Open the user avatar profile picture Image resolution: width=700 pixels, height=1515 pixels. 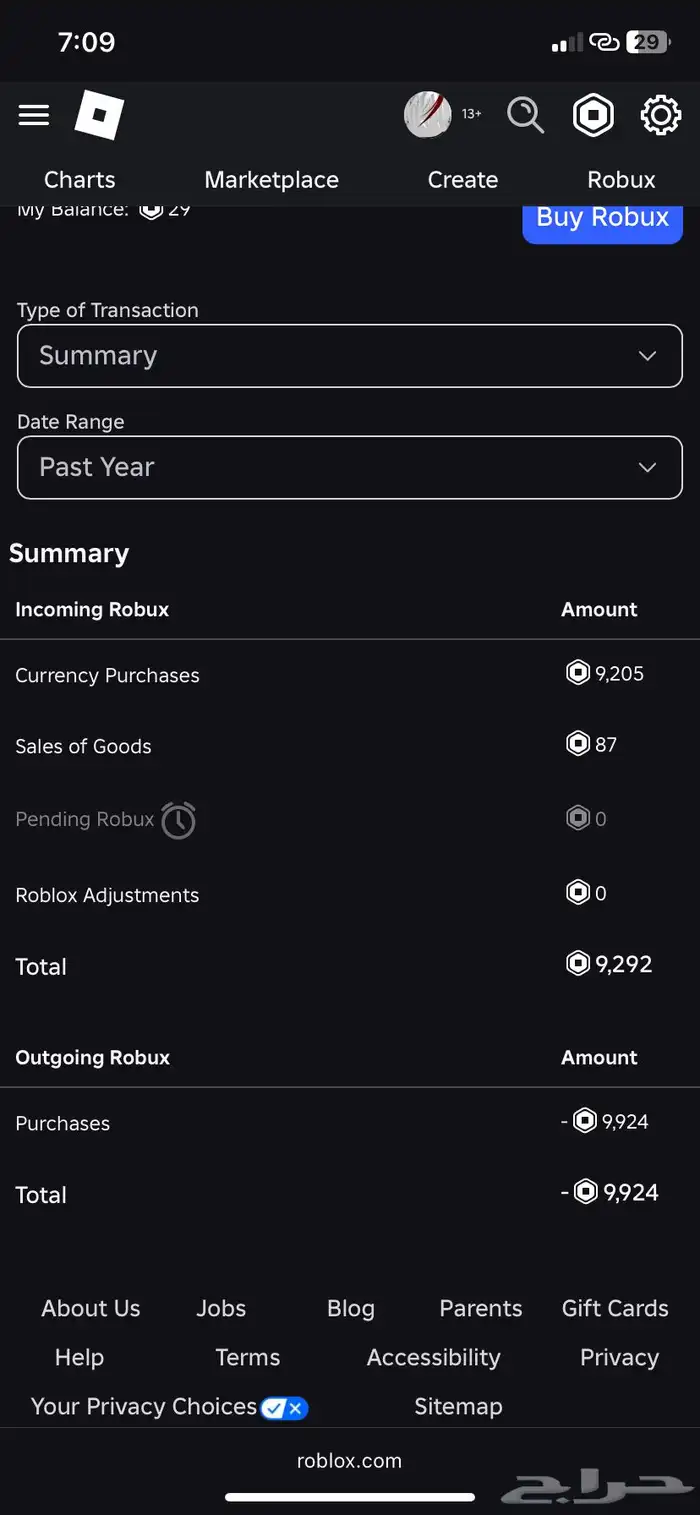click(x=427, y=115)
